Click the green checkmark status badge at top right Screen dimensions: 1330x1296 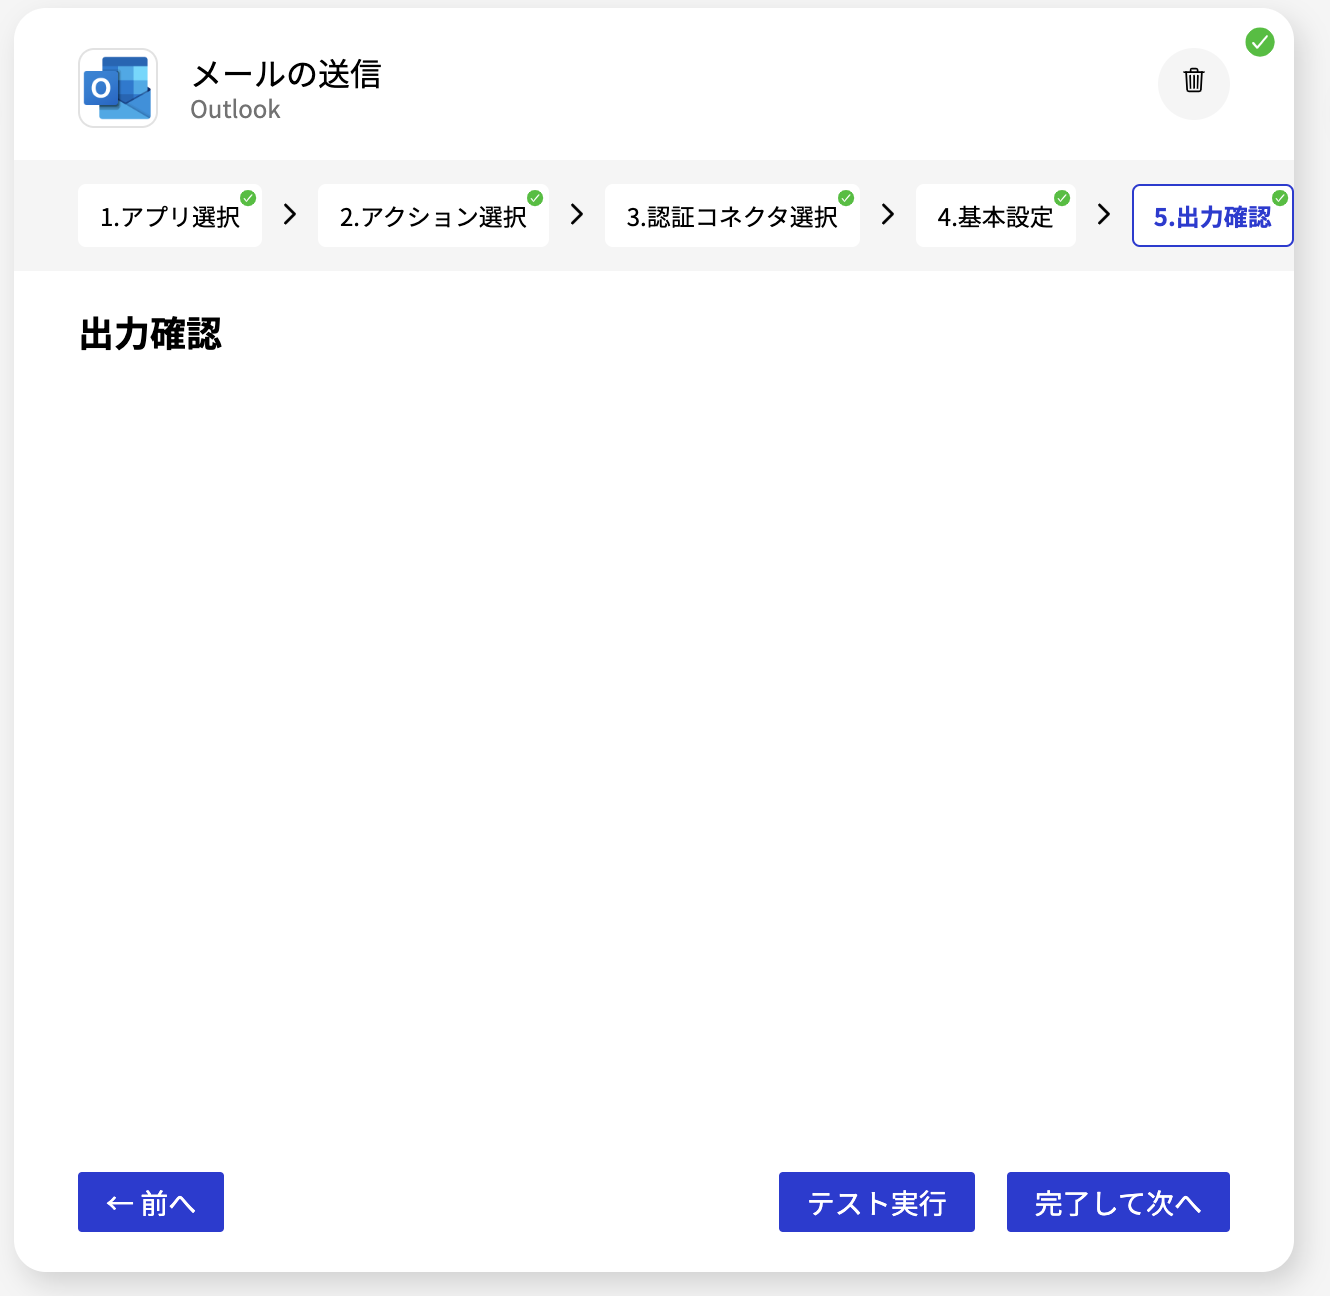click(x=1260, y=42)
